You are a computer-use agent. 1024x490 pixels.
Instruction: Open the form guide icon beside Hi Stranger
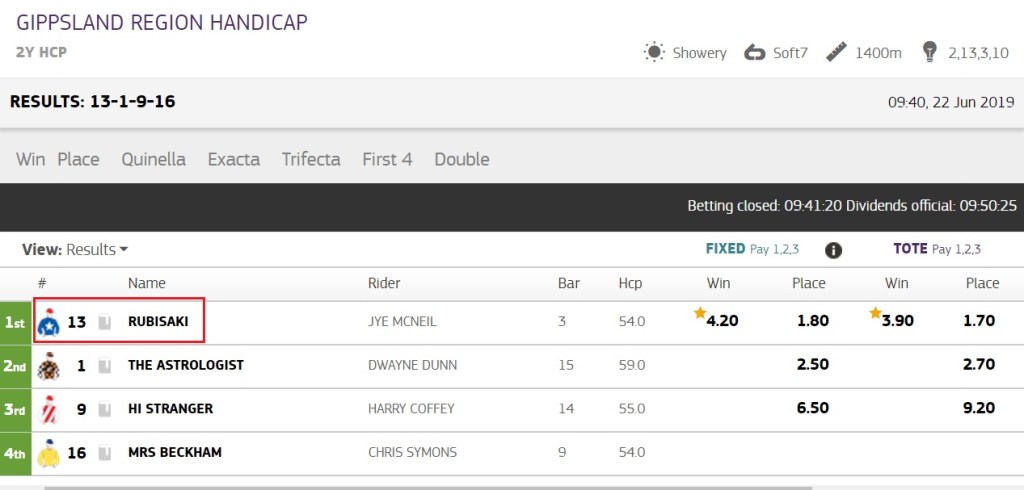click(x=104, y=409)
